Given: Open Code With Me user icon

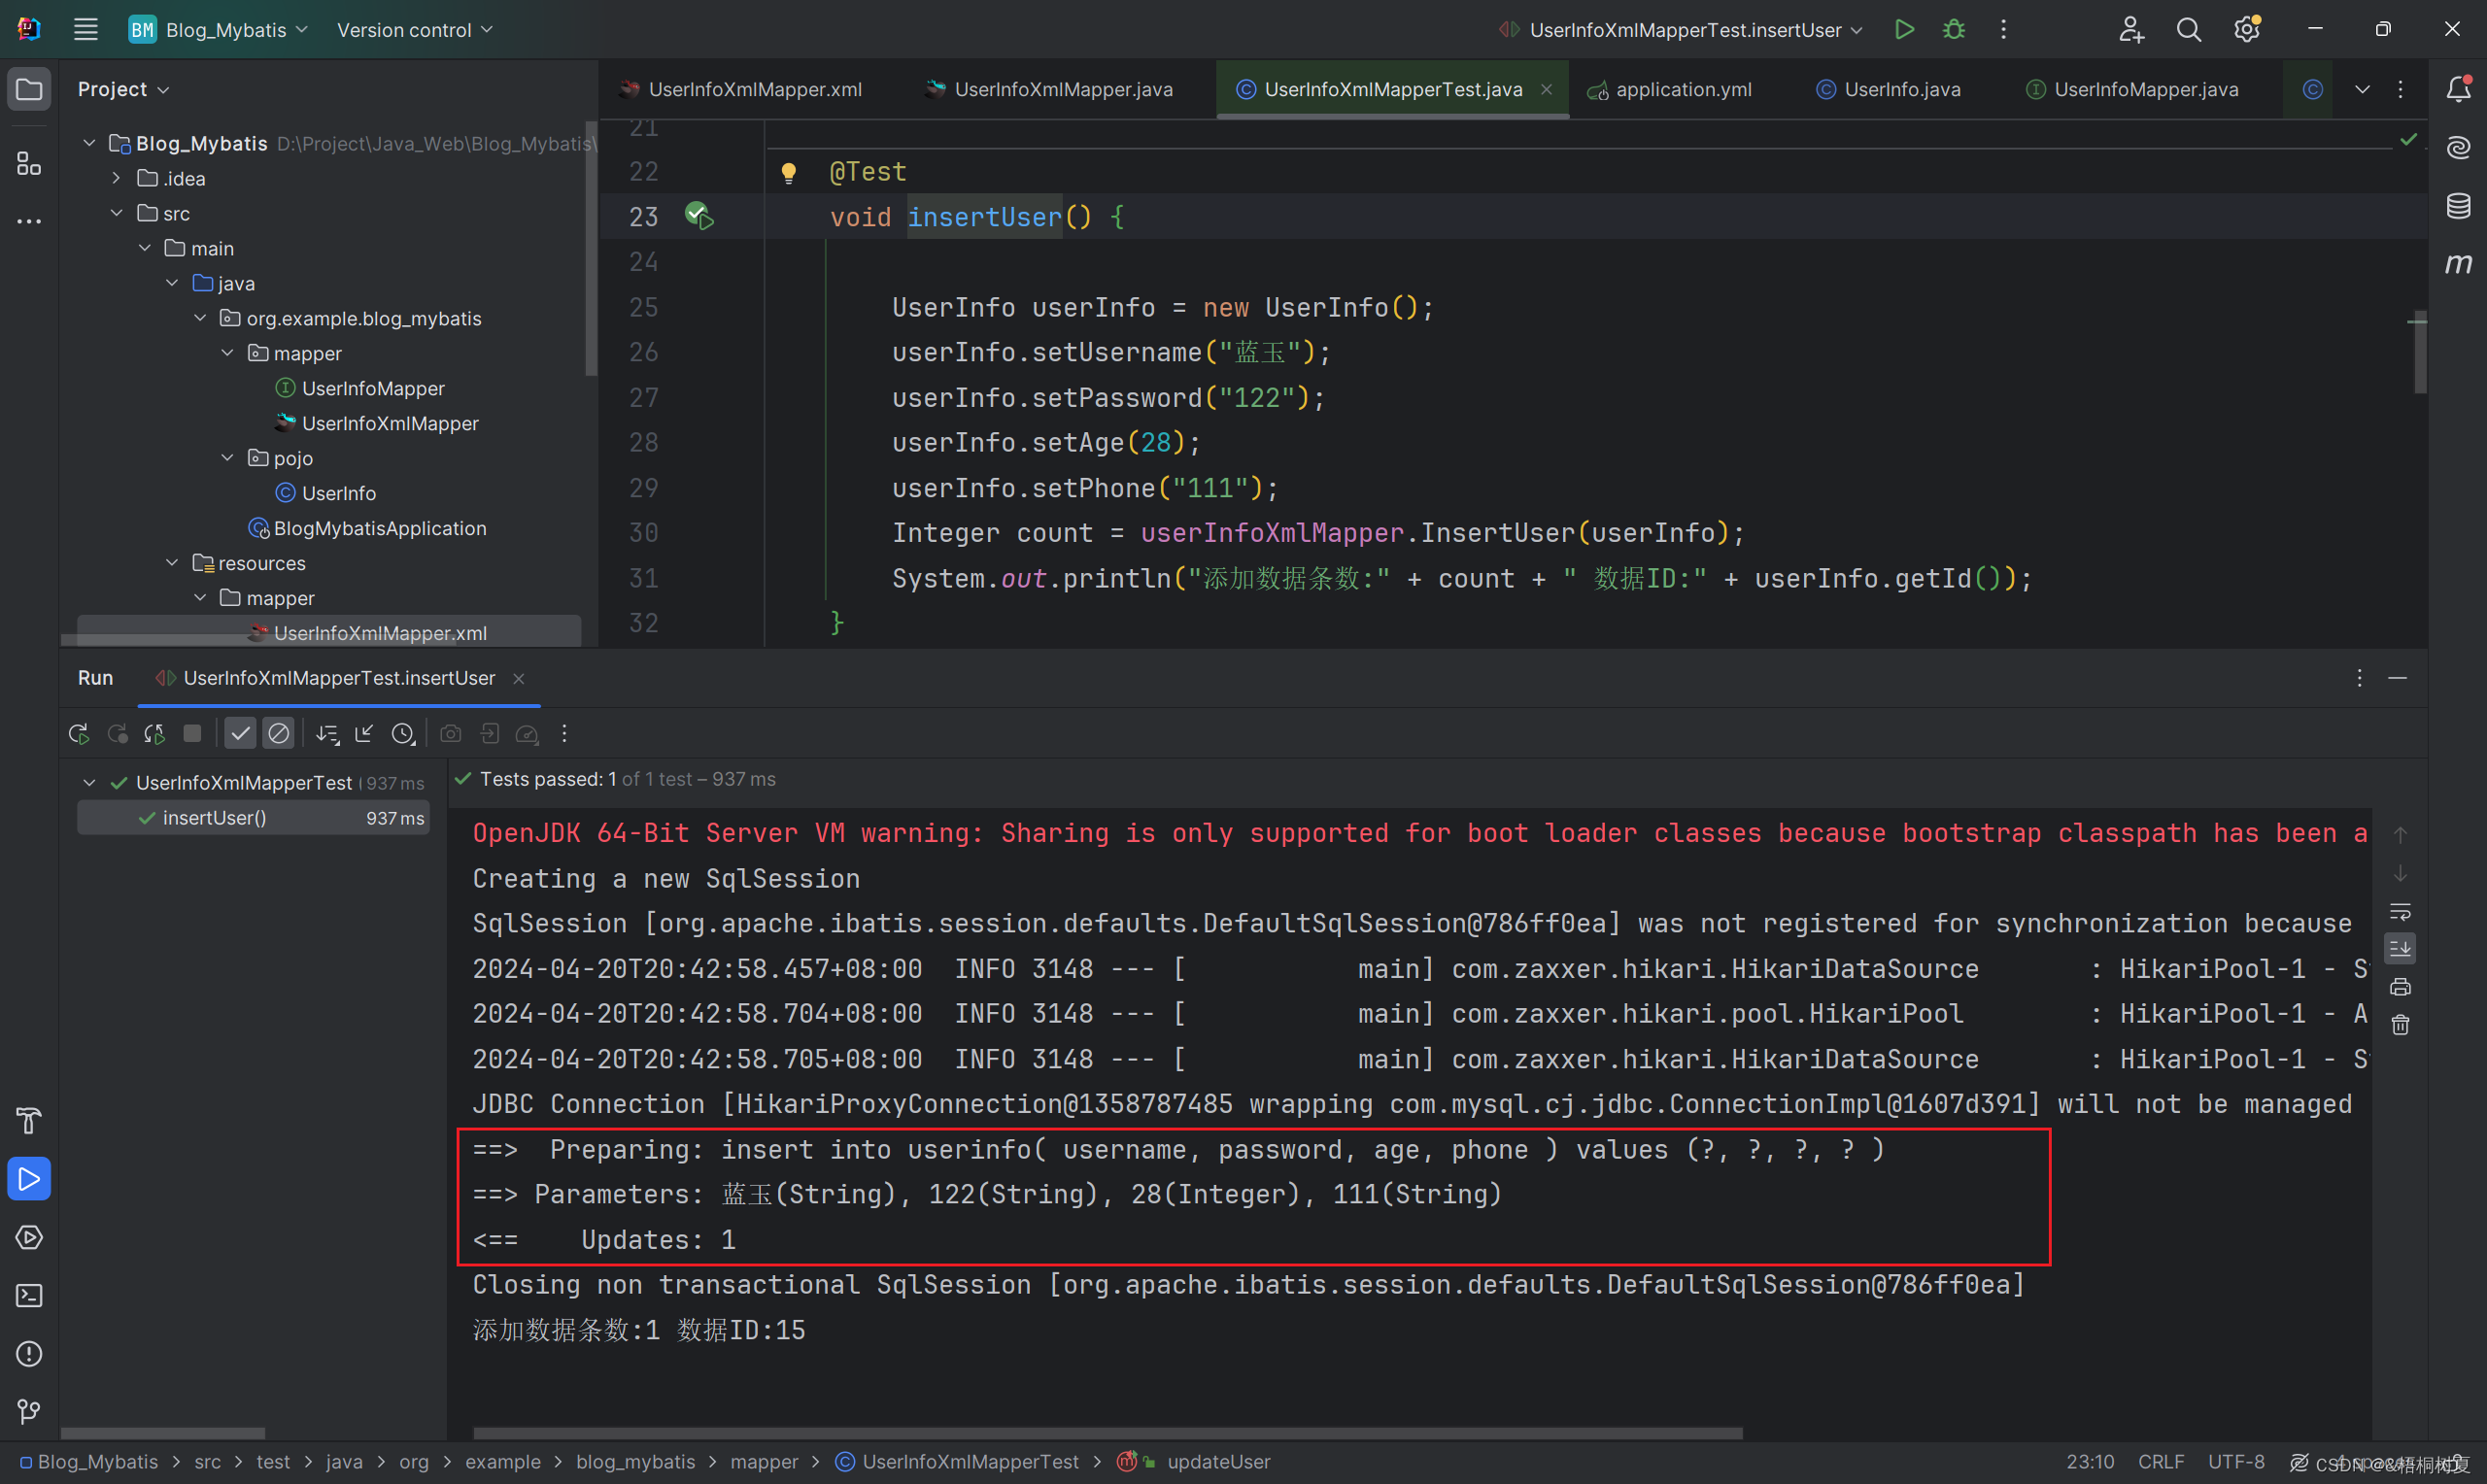Looking at the screenshot, I should coord(2131,30).
